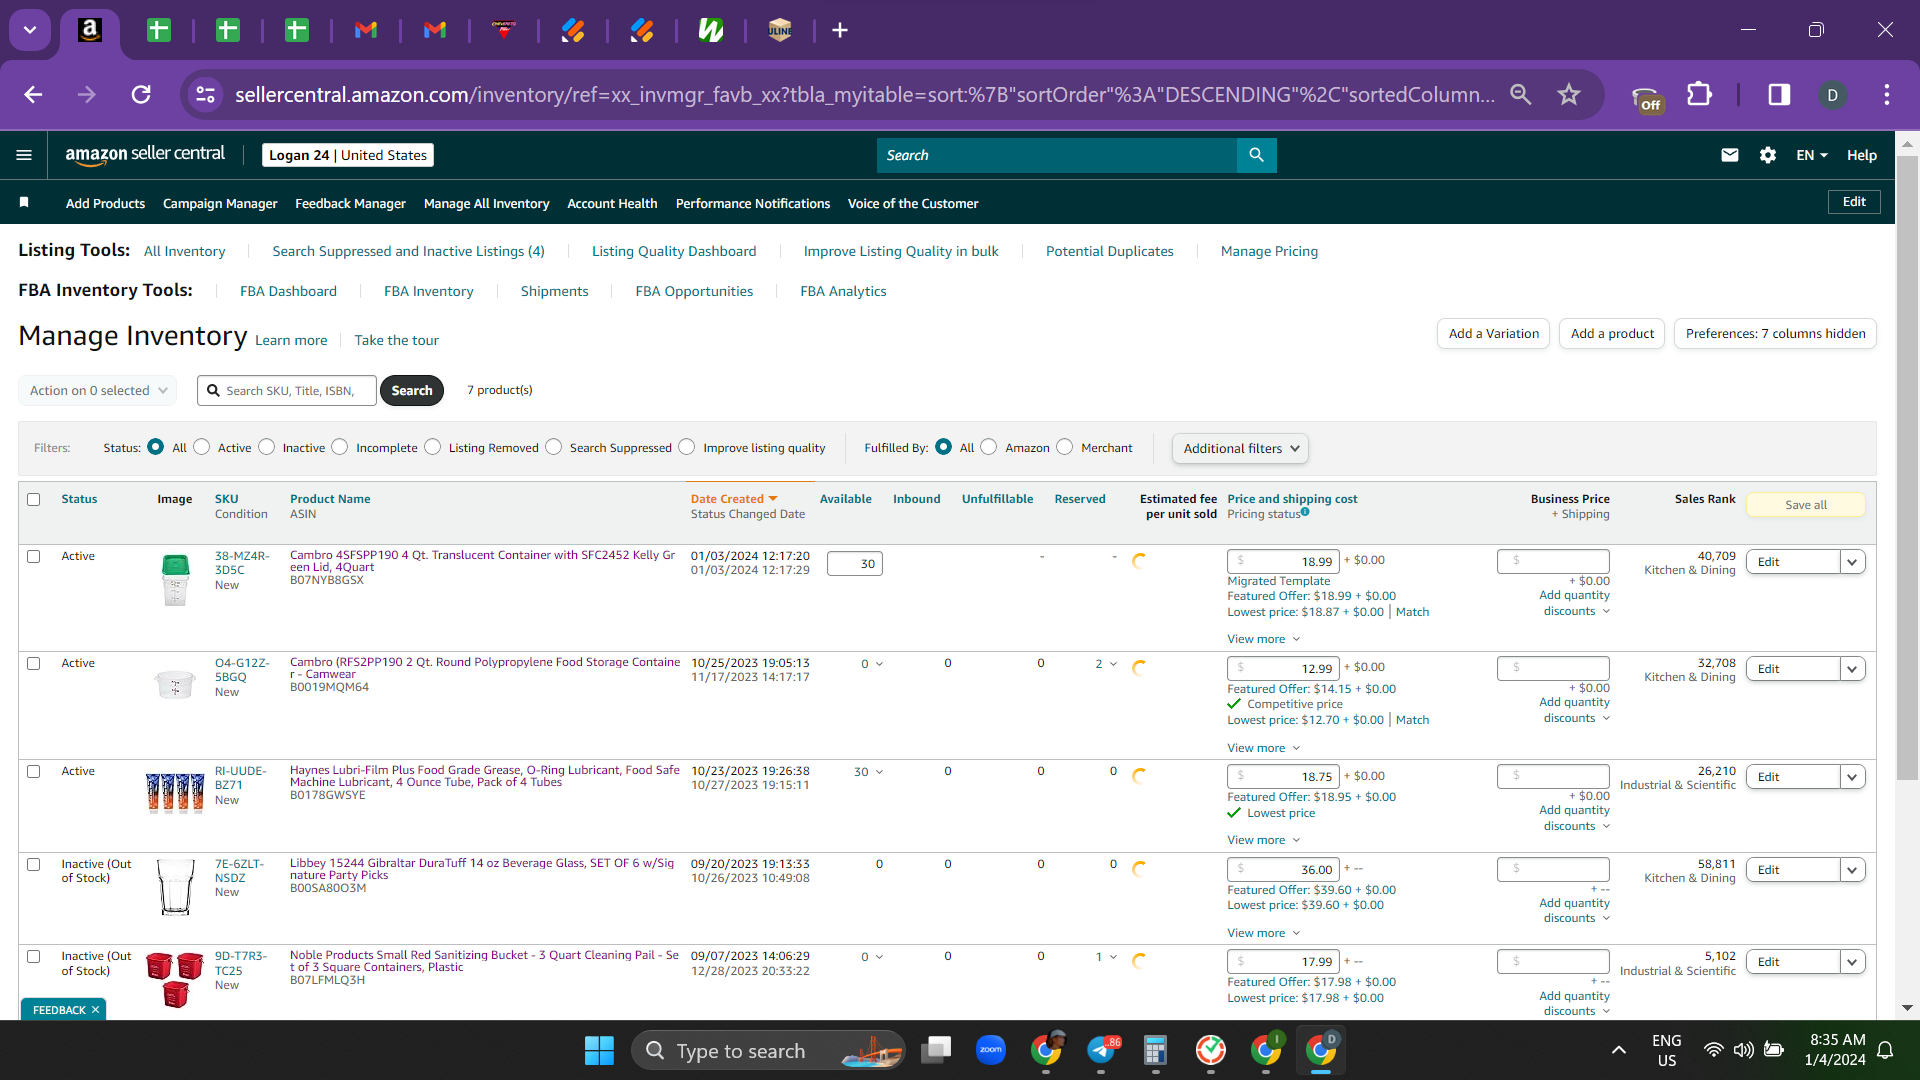Click the pricing status info icon

tap(1305, 512)
